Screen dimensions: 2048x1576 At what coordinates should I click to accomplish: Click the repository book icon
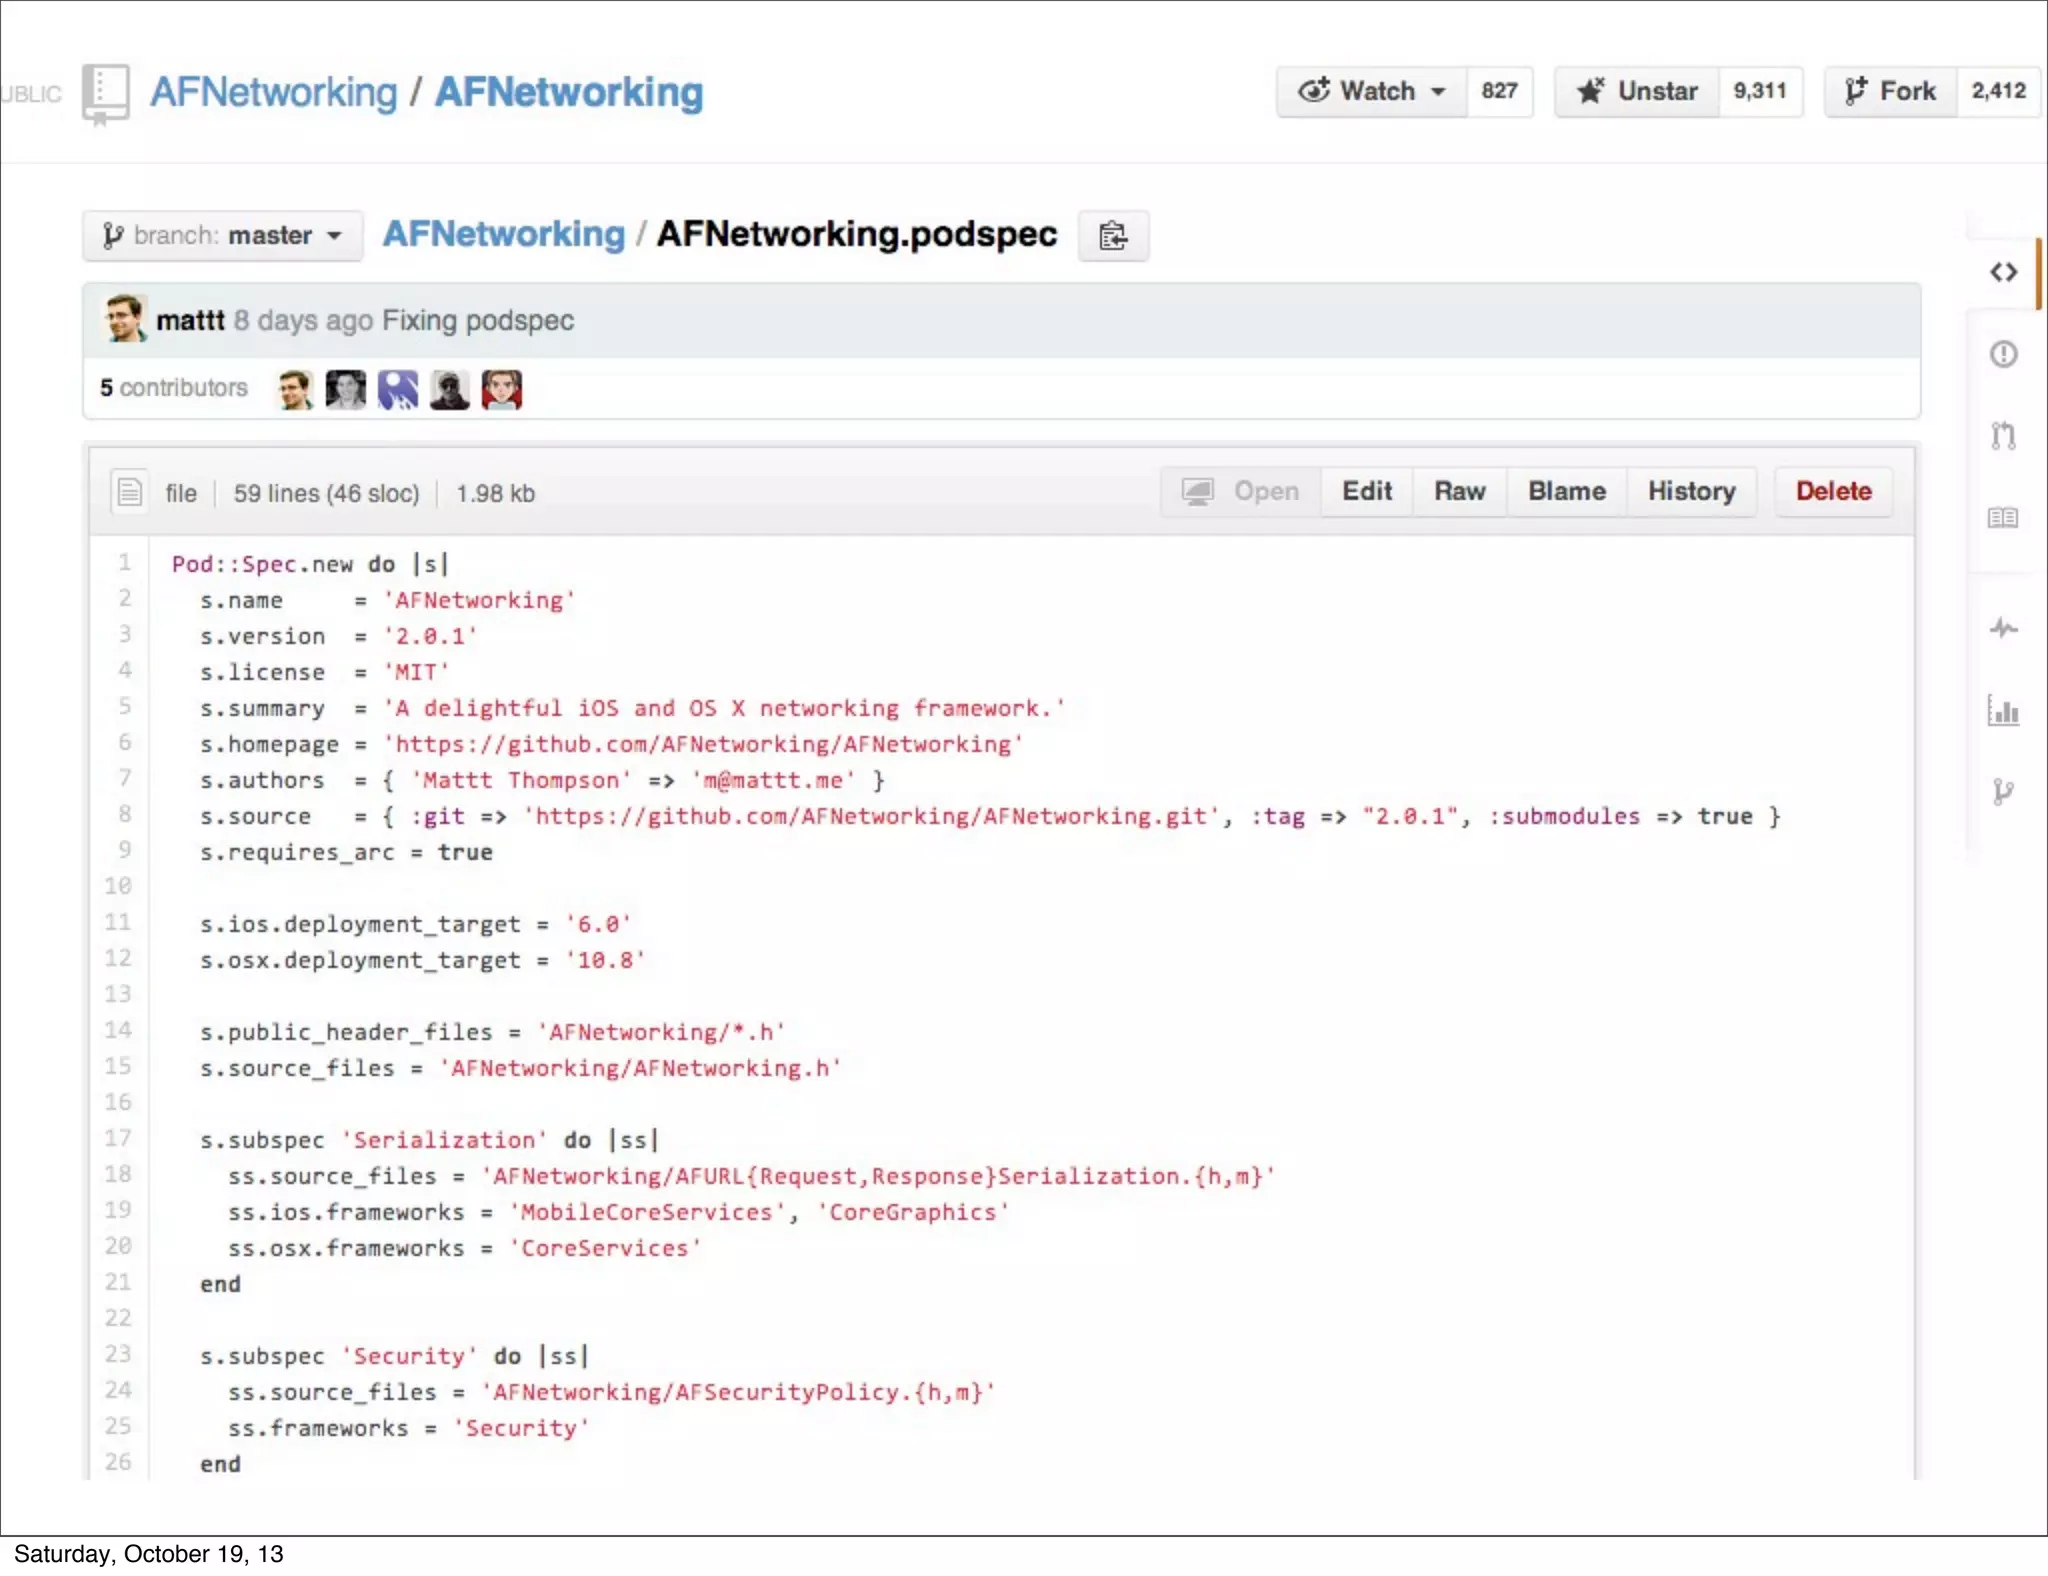click(105, 93)
